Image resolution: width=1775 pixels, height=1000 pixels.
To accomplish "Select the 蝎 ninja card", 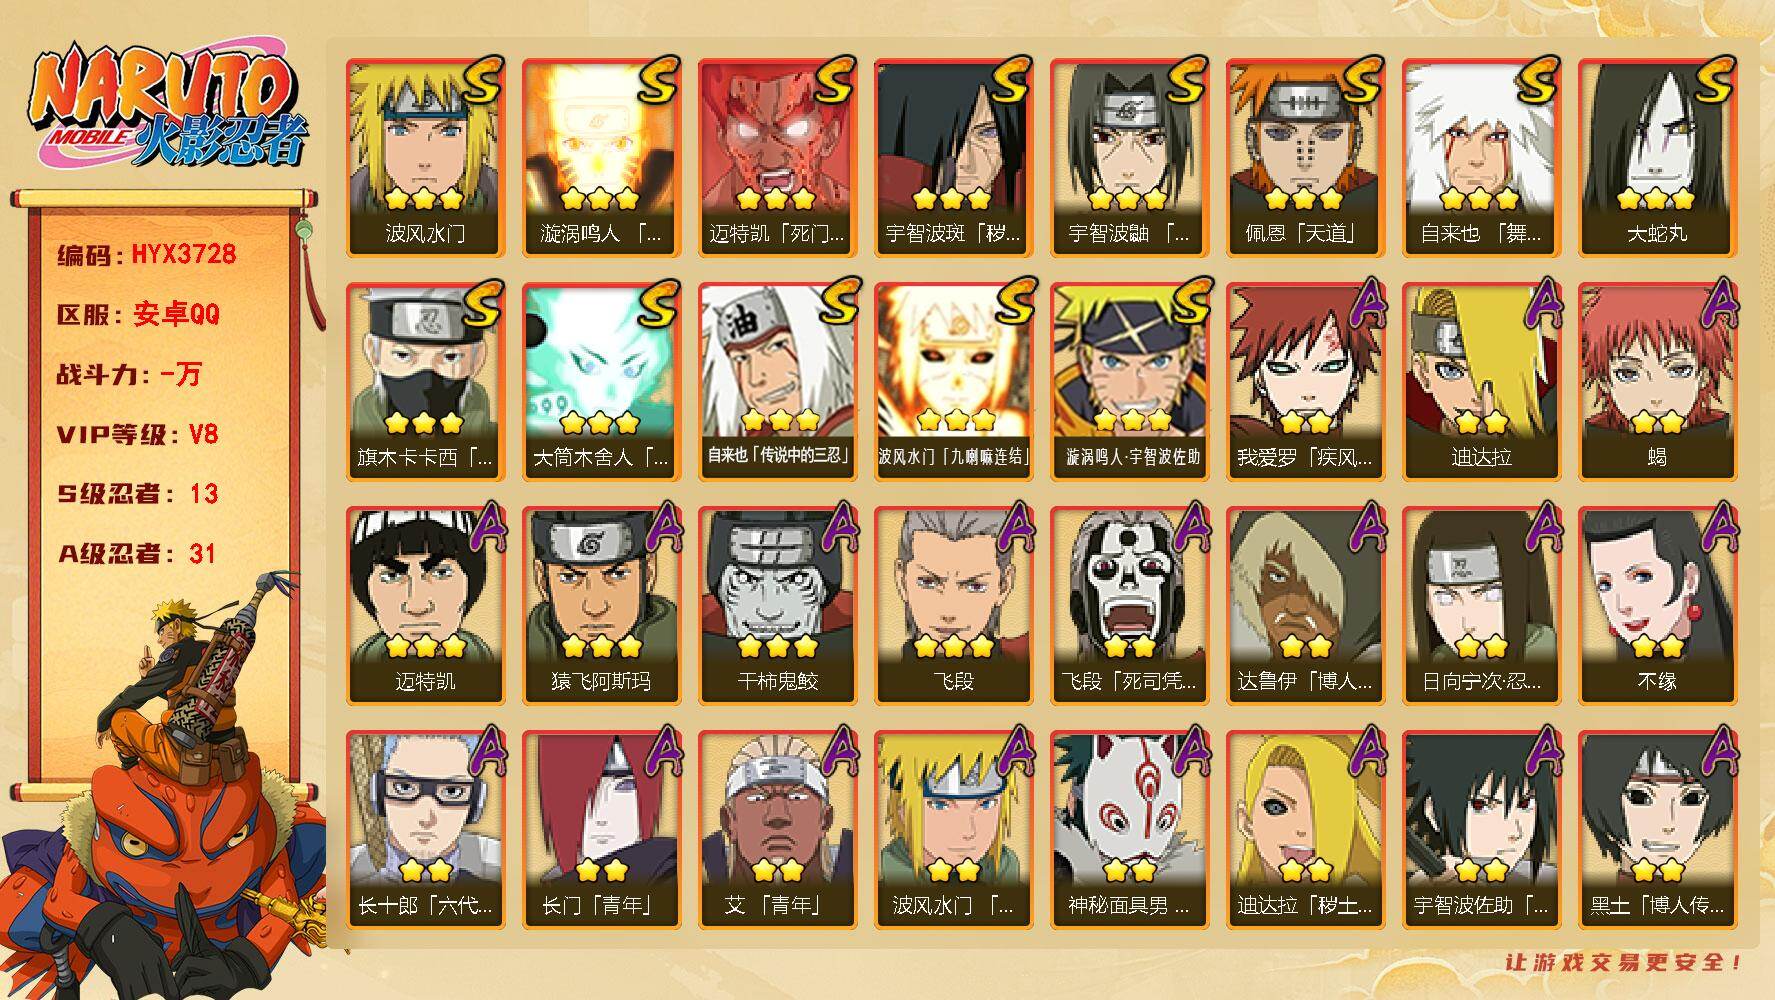I will 1657,382.
